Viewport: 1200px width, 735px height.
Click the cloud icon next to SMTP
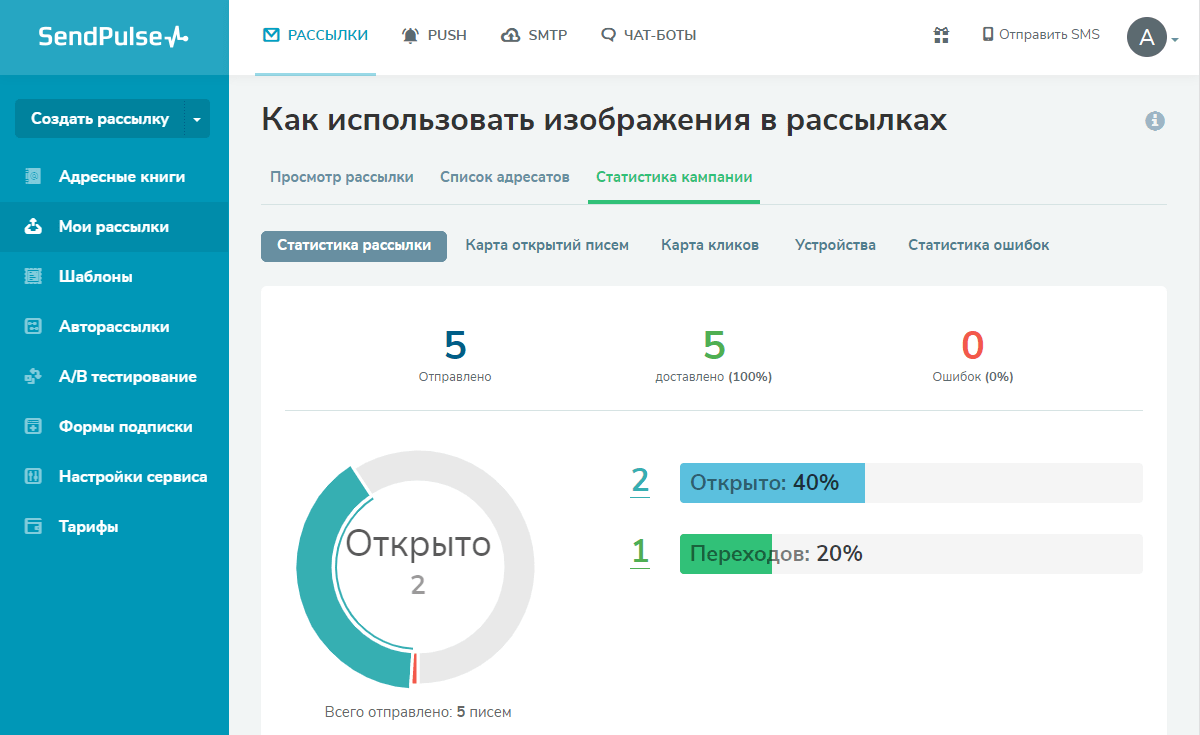[511, 35]
